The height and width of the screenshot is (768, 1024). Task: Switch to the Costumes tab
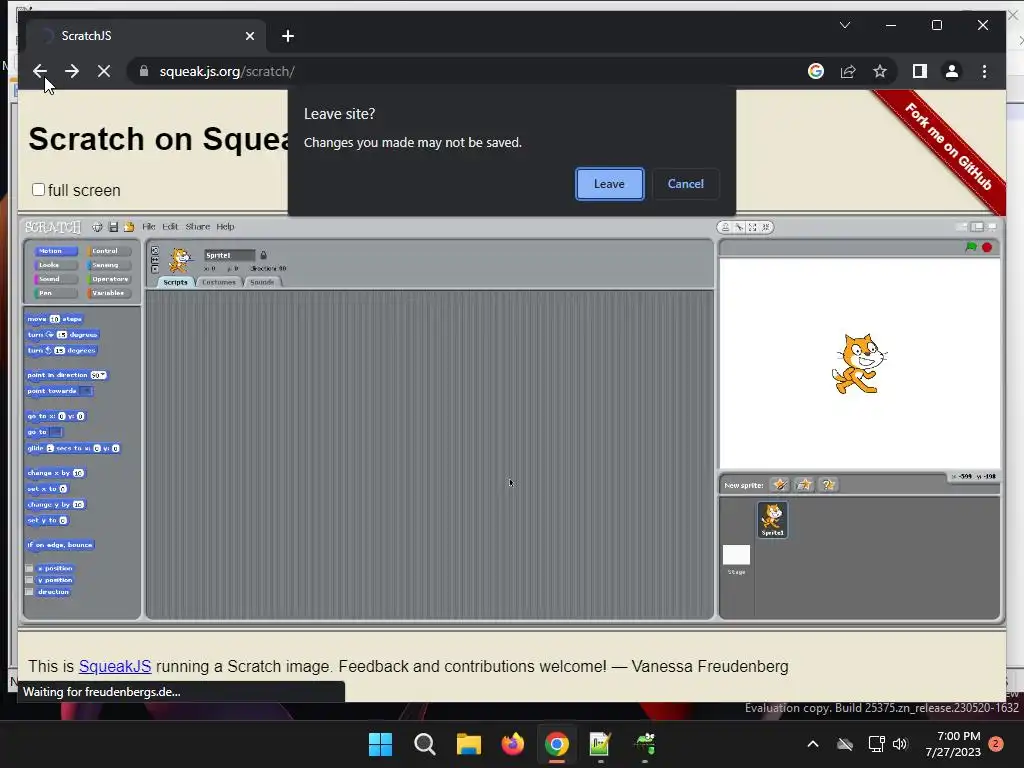(x=219, y=282)
